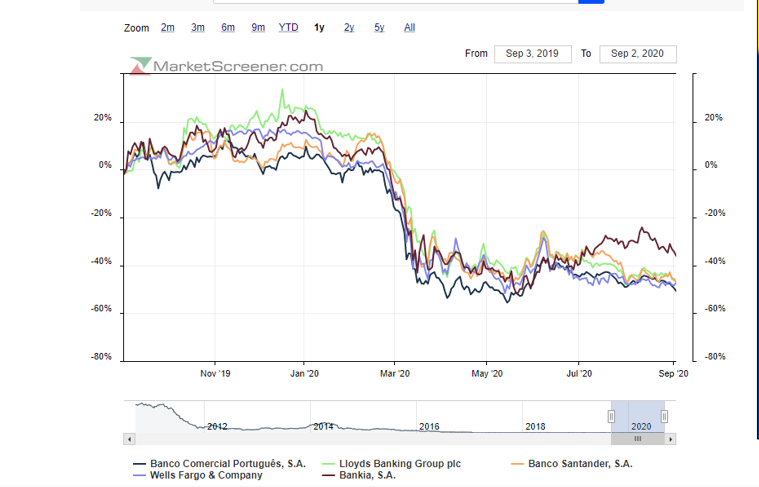Toggle Lloyds Banking Group plc legend series
Image resolution: width=759 pixels, height=487 pixels.
coord(392,464)
